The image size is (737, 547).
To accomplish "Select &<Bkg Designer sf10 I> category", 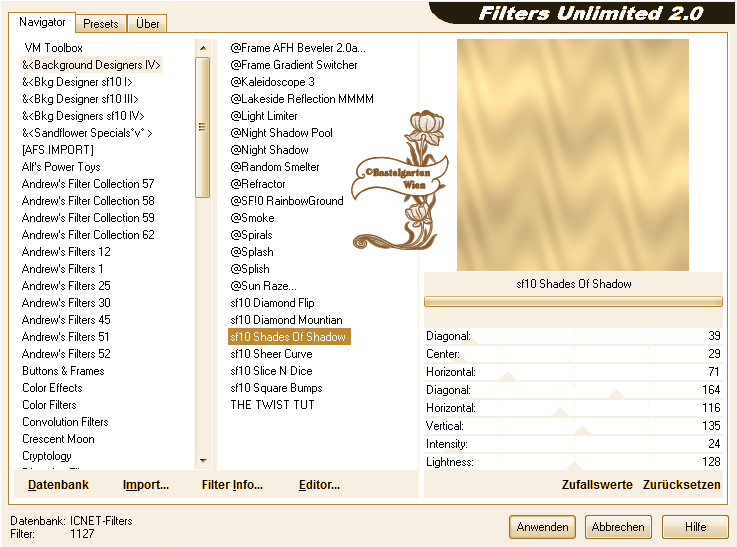I will 77,82.
